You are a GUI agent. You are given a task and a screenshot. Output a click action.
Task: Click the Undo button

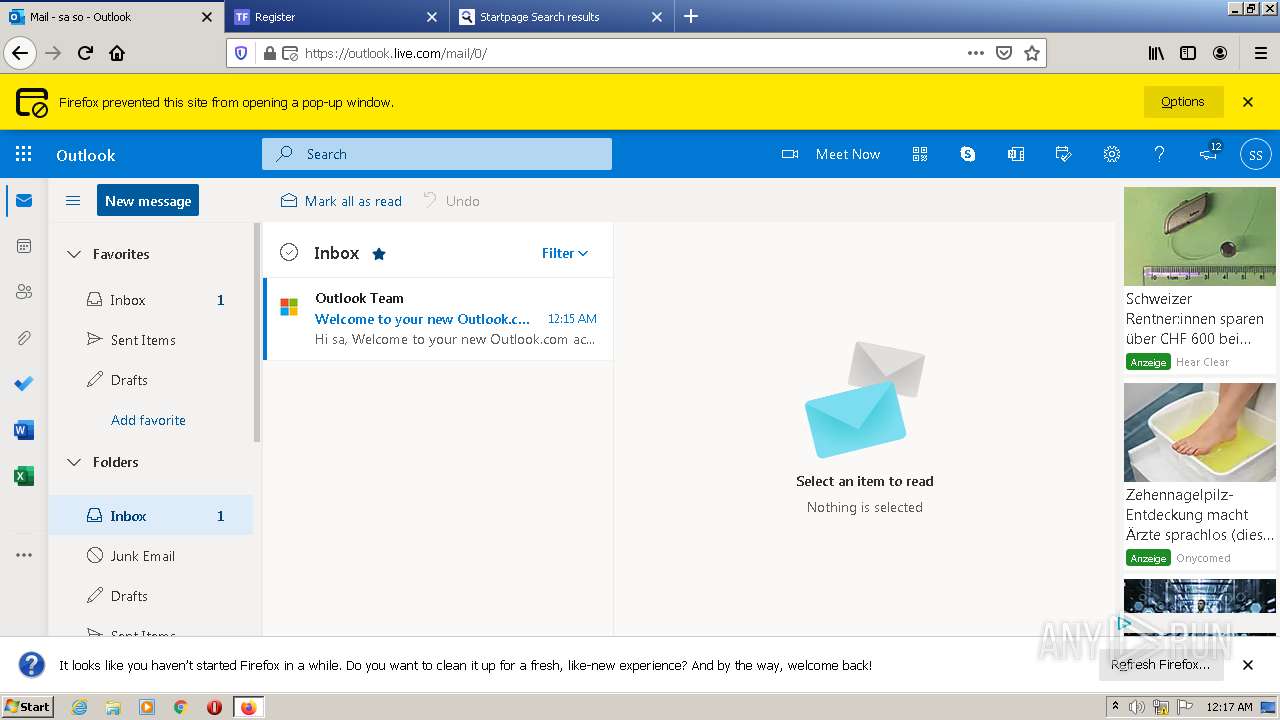[451, 201]
